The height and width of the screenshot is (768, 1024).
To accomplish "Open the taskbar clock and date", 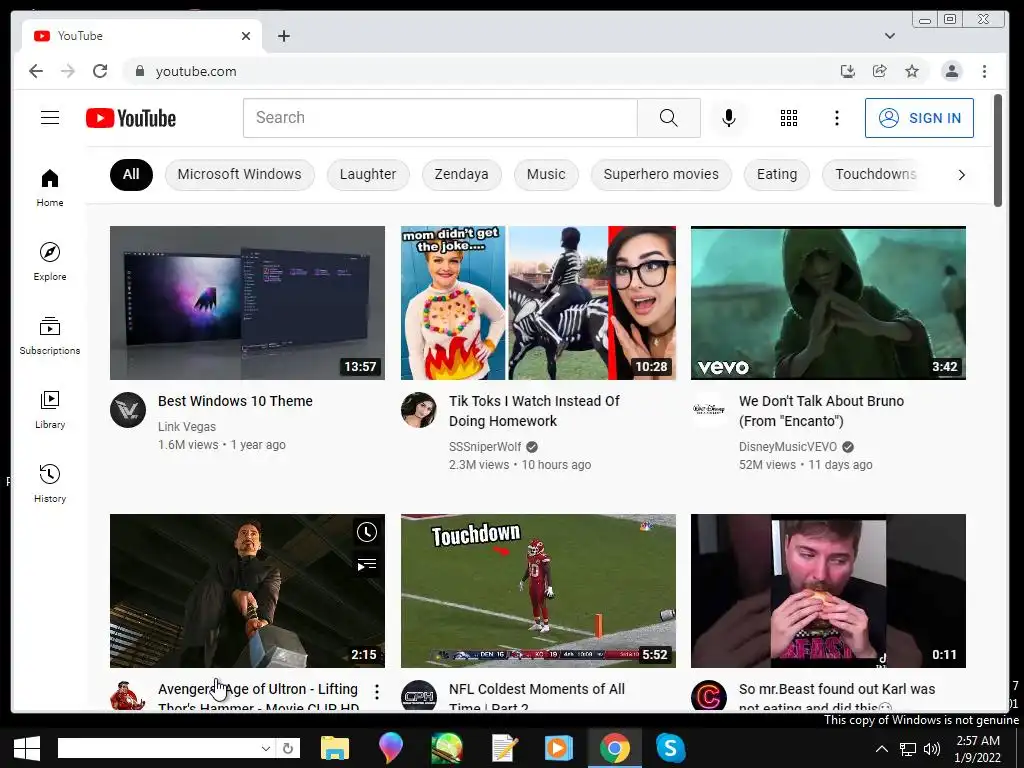I will (978, 749).
